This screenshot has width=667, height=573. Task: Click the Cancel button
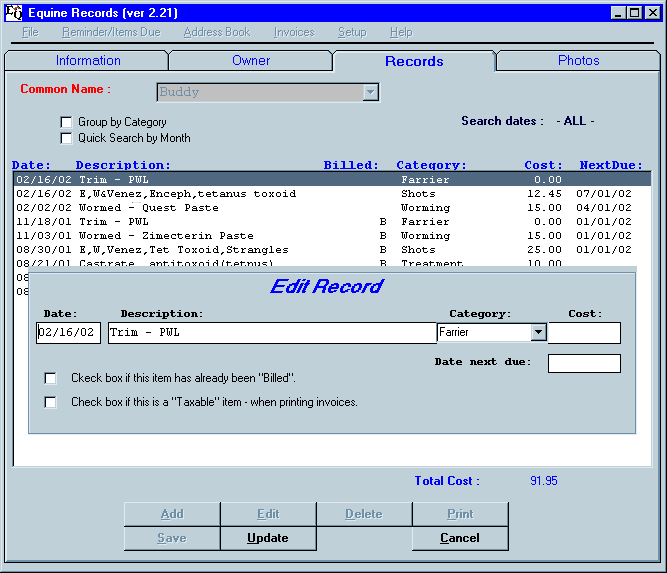pos(459,538)
